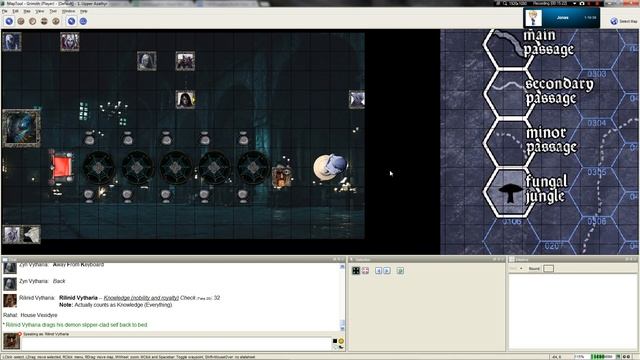The height and width of the screenshot is (360, 640).
Task: Open the template tools group
Action: click(33, 21)
